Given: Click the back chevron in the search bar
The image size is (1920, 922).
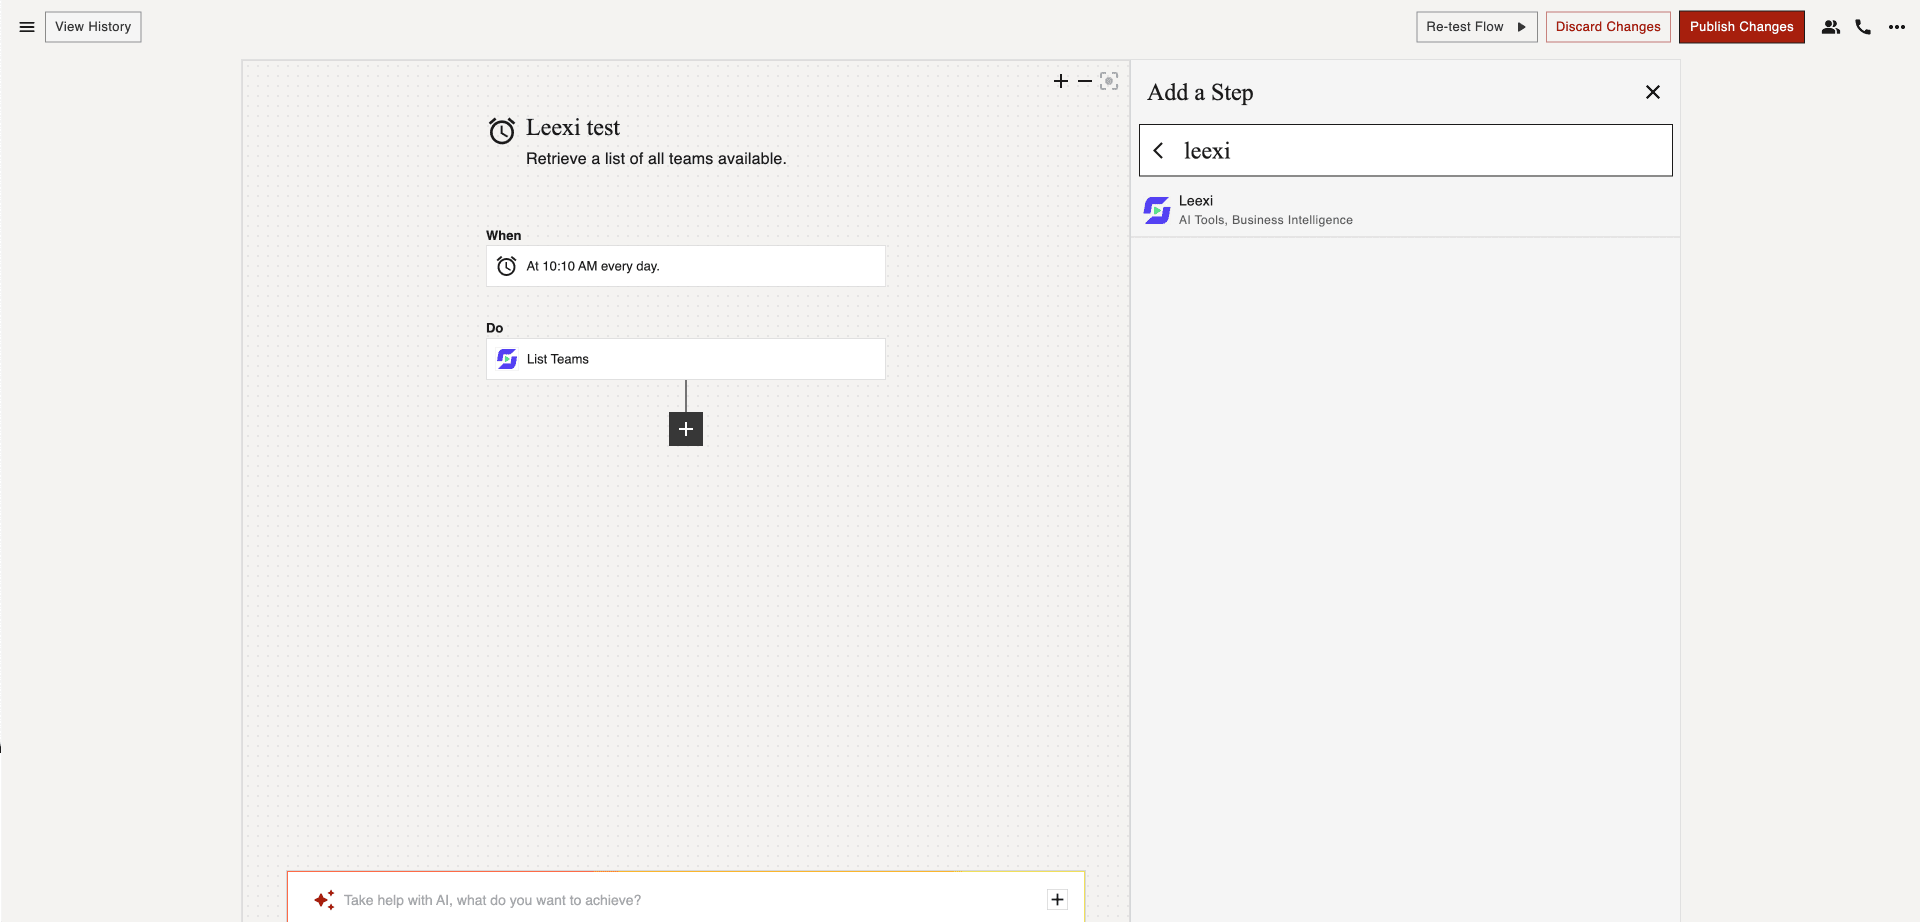Looking at the screenshot, I should [1158, 150].
